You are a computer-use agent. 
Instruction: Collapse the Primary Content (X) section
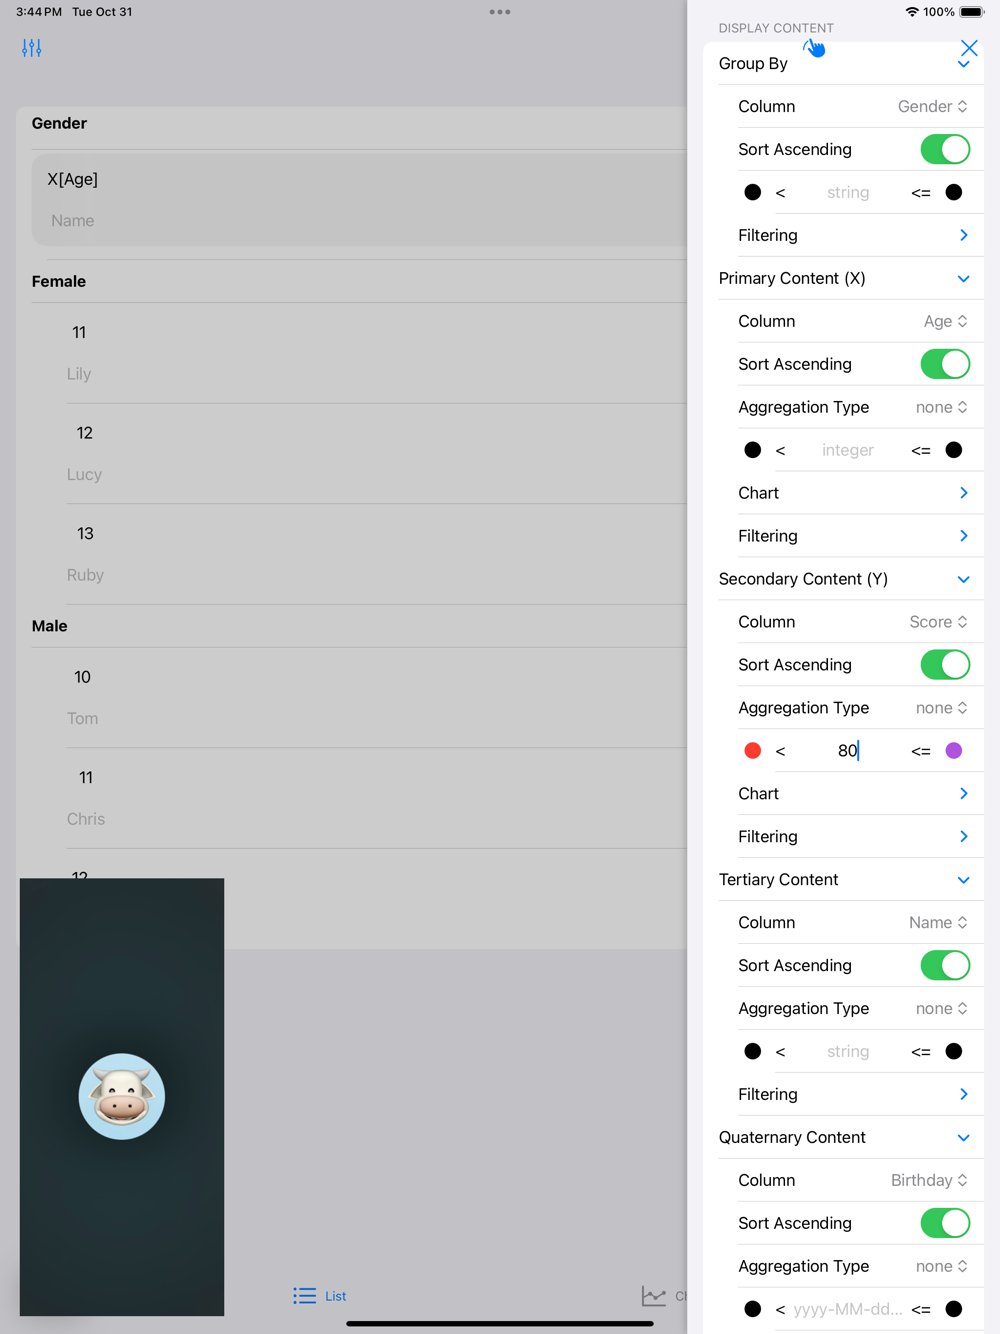(x=963, y=278)
